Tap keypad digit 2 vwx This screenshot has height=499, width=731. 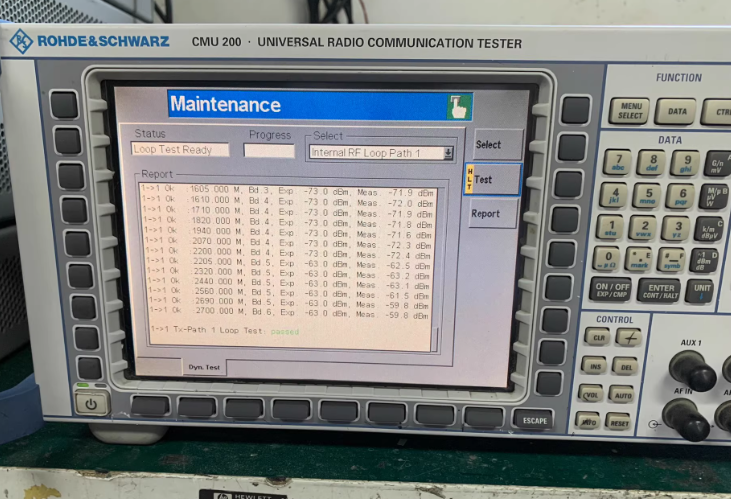(x=643, y=228)
